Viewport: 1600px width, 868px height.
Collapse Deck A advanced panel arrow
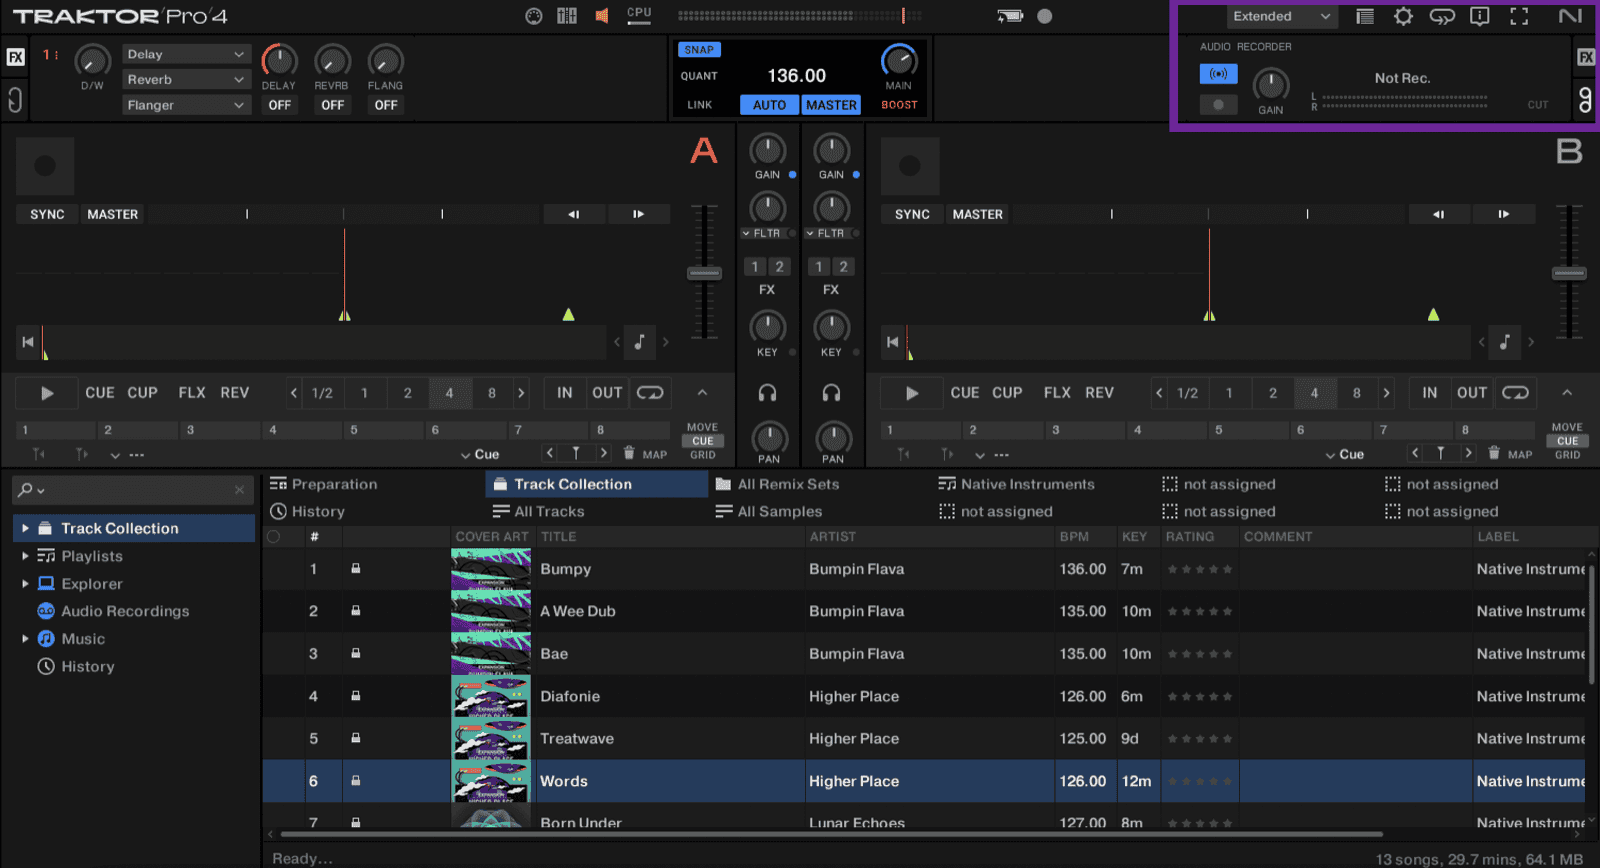[702, 393]
